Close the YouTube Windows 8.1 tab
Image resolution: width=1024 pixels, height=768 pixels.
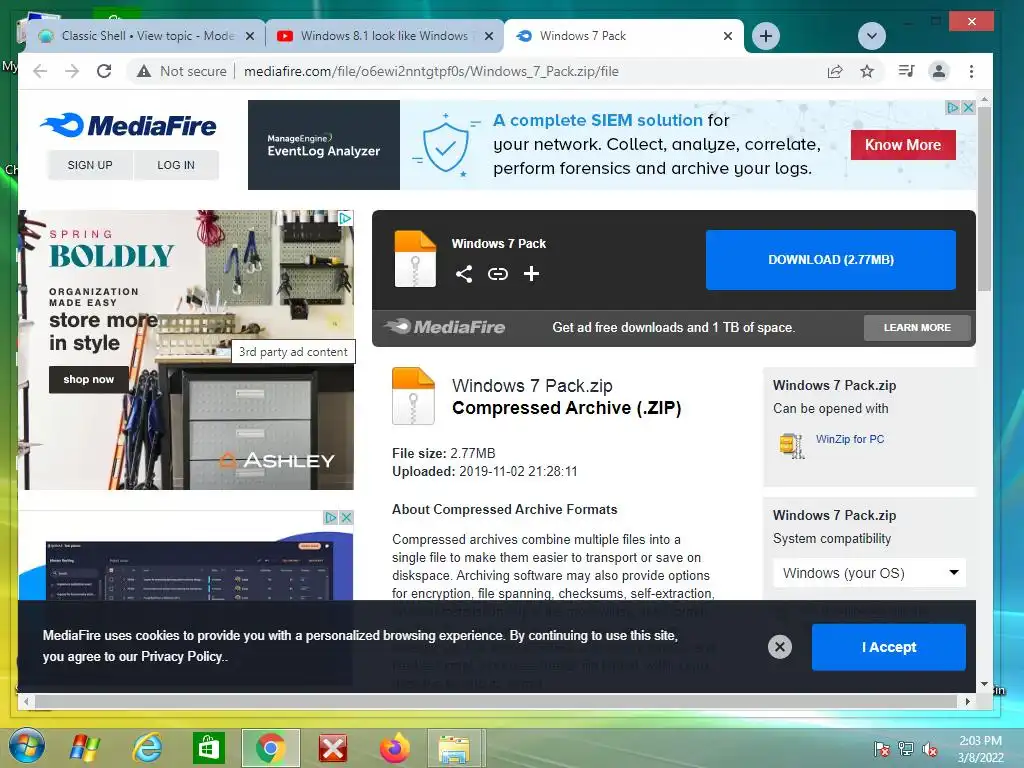click(488, 36)
